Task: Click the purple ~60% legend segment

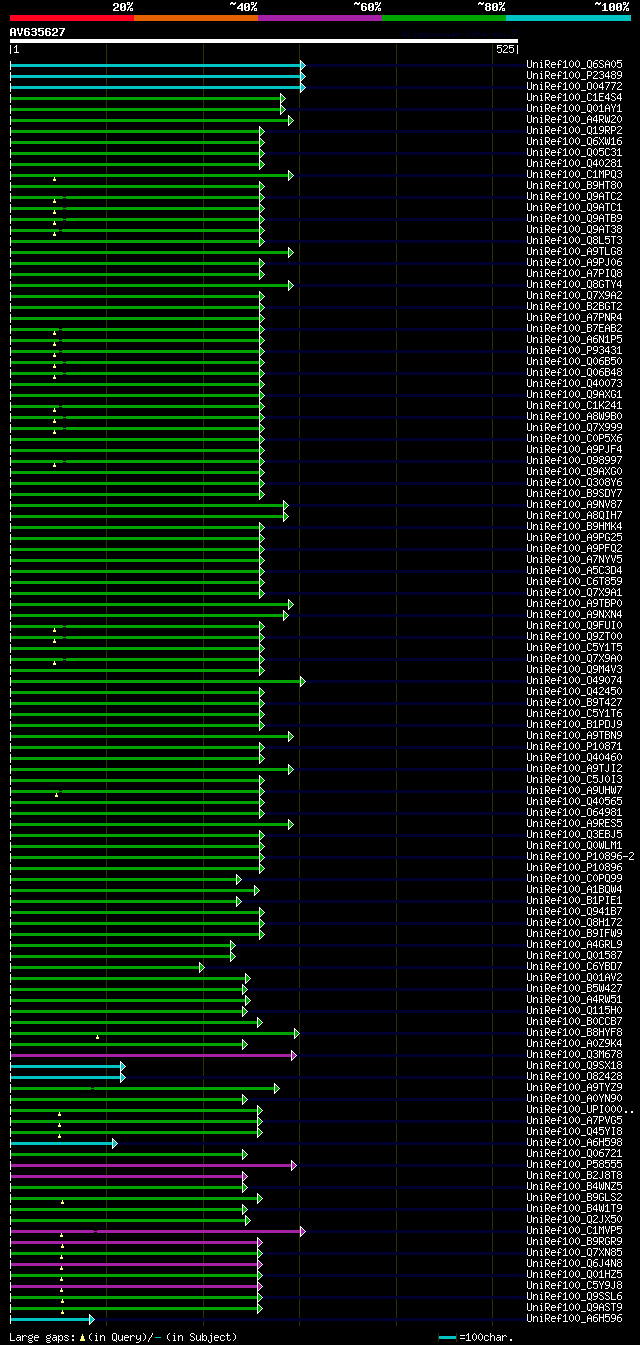Action: pos(320,17)
